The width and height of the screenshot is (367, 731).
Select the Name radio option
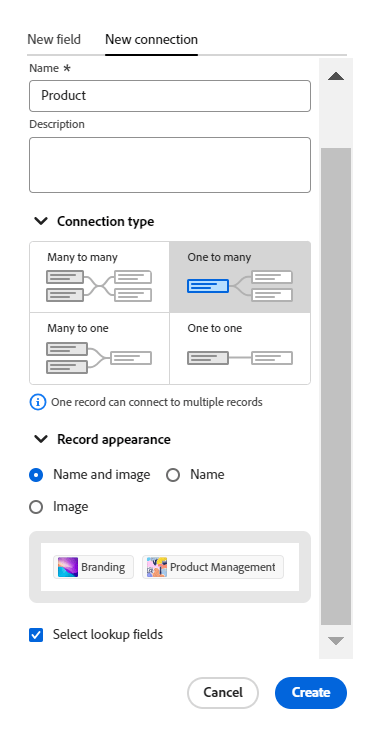tap(173, 475)
